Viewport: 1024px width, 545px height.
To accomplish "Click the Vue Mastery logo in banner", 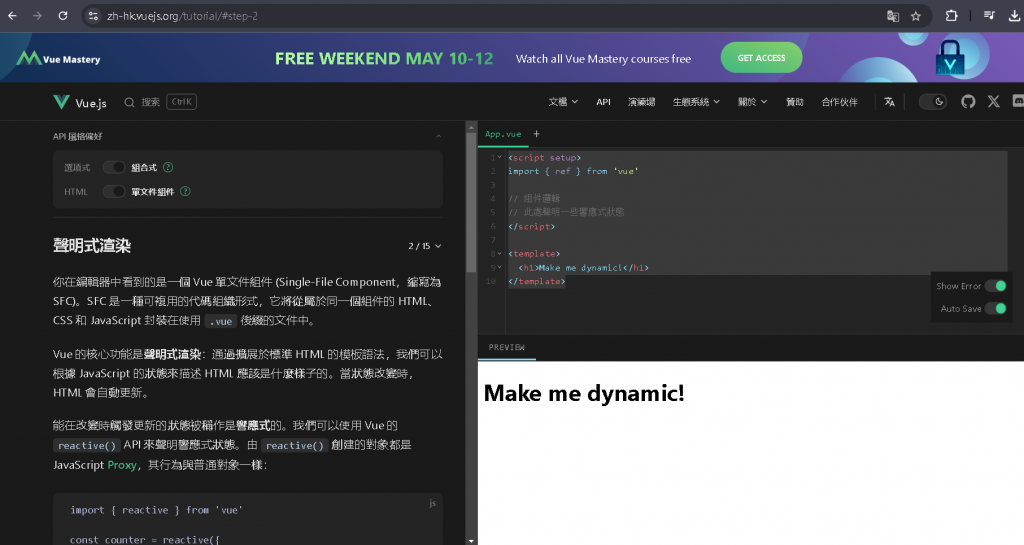I will pyautogui.click(x=58, y=59).
